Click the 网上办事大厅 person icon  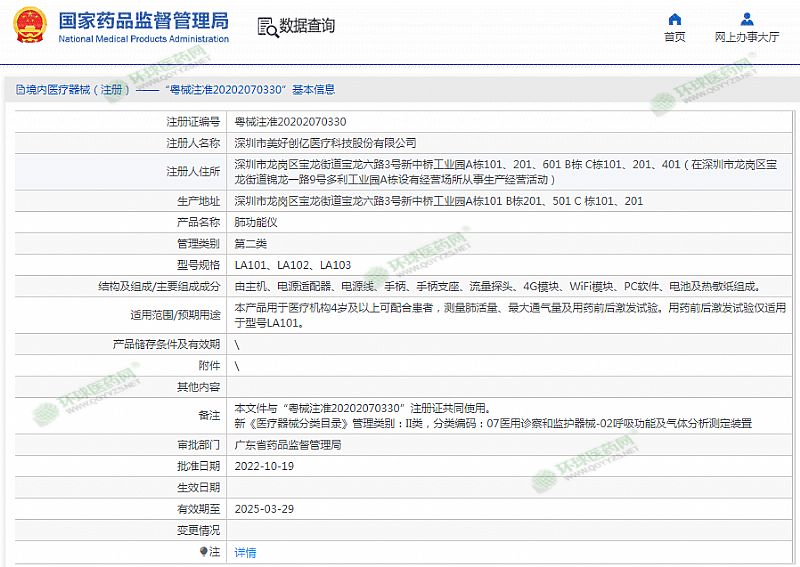pos(746,19)
